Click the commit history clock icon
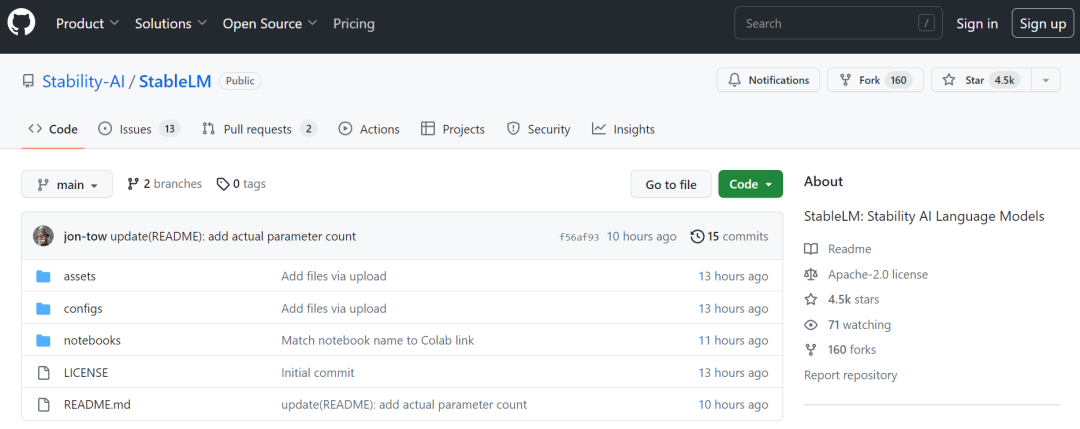 point(697,237)
